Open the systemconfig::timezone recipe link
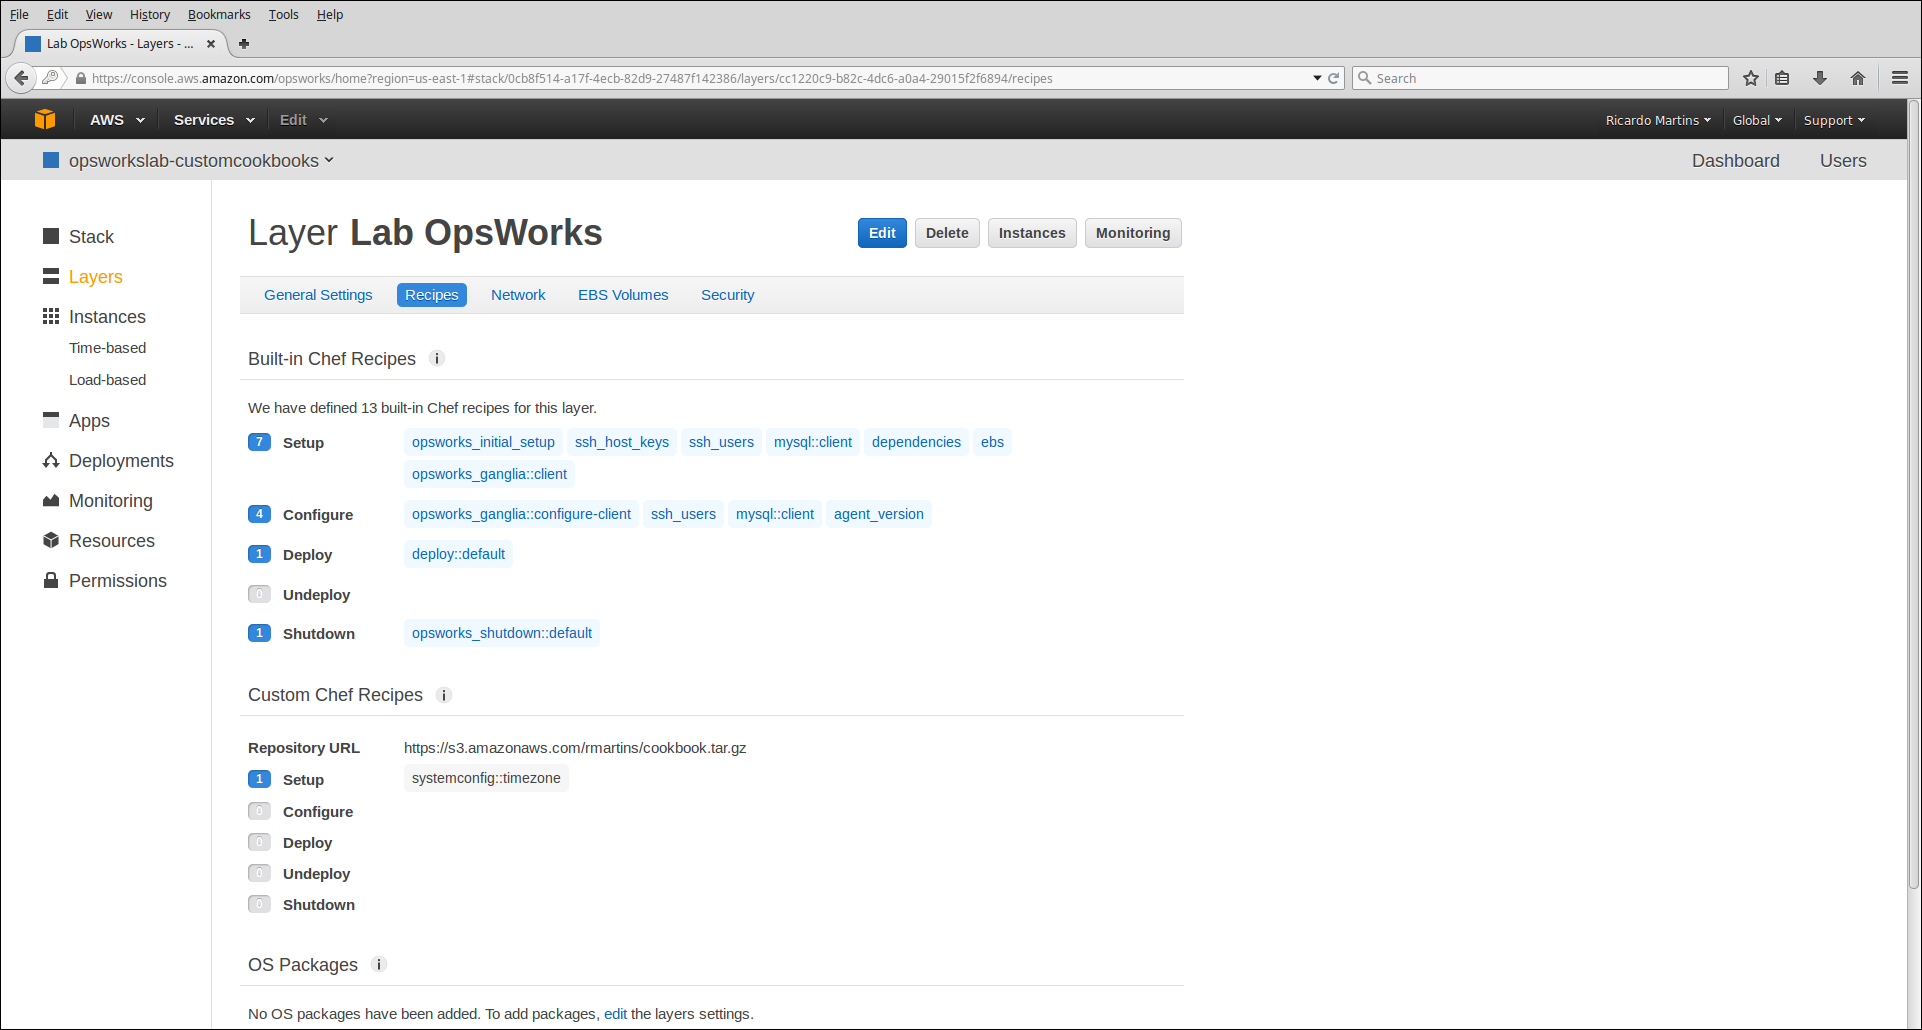1922x1030 pixels. coord(486,777)
